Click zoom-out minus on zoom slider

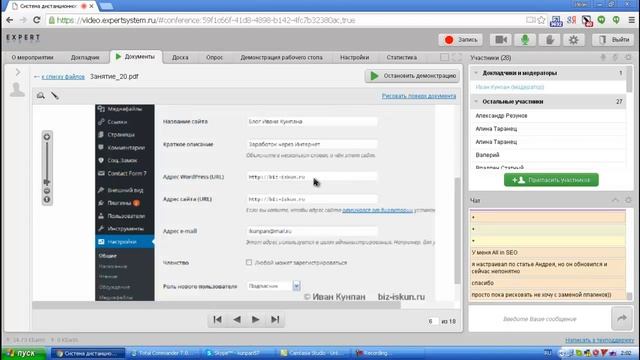[x=47, y=191]
